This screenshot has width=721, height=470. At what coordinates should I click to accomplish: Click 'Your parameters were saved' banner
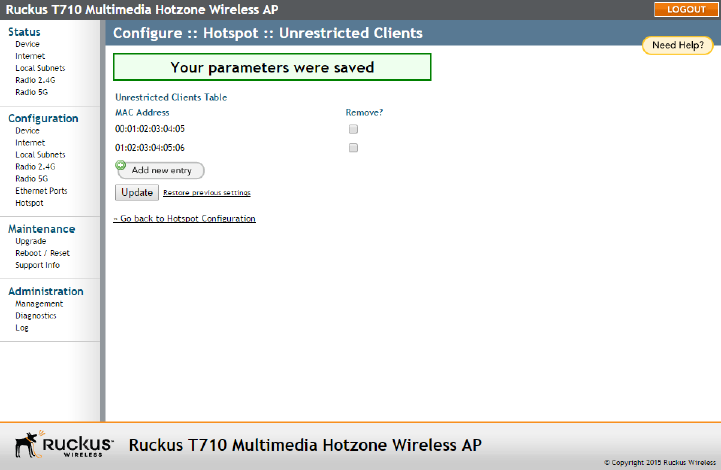(x=272, y=67)
